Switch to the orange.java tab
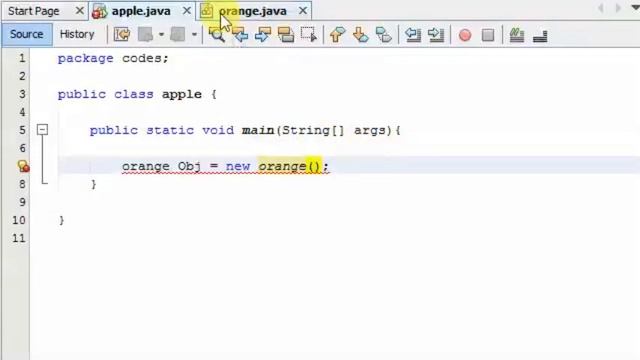The height and width of the screenshot is (360, 640). pyautogui.click(x=253, y=11)
